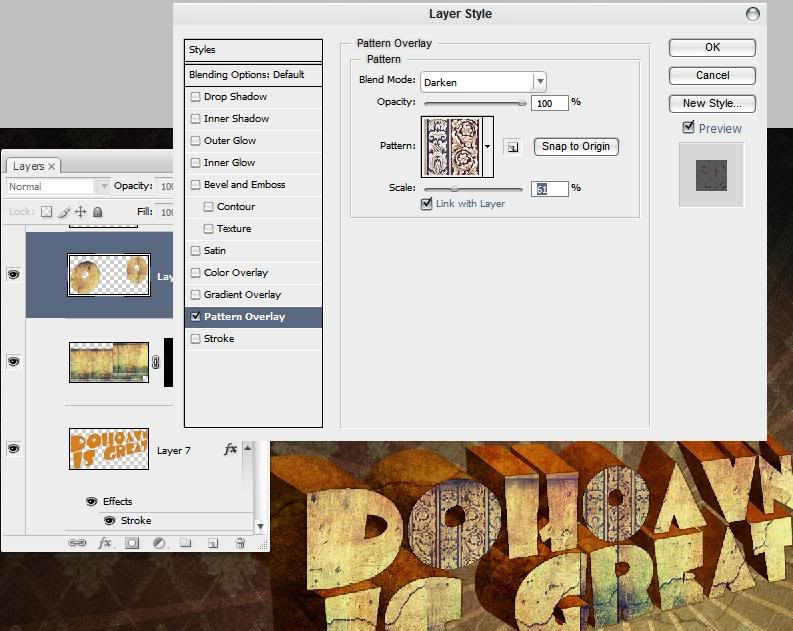The height and width of the screenshot is (631, 793).
Task: Click the Snap to Origin button
Action: (576, 147)
